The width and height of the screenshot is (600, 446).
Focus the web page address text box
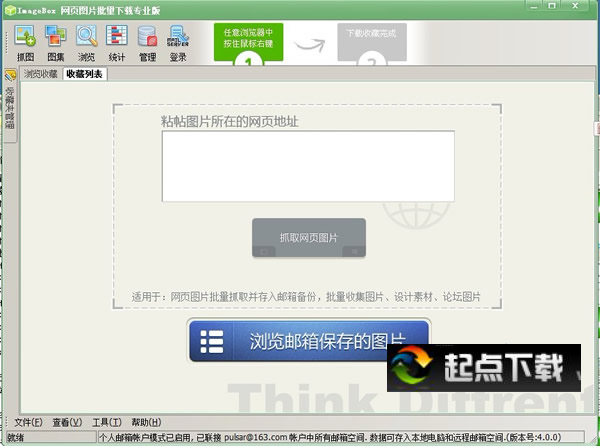coord(308,166)
